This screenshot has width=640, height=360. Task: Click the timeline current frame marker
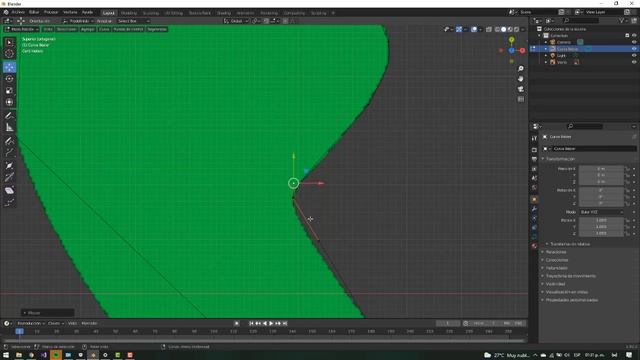point(20,331)
